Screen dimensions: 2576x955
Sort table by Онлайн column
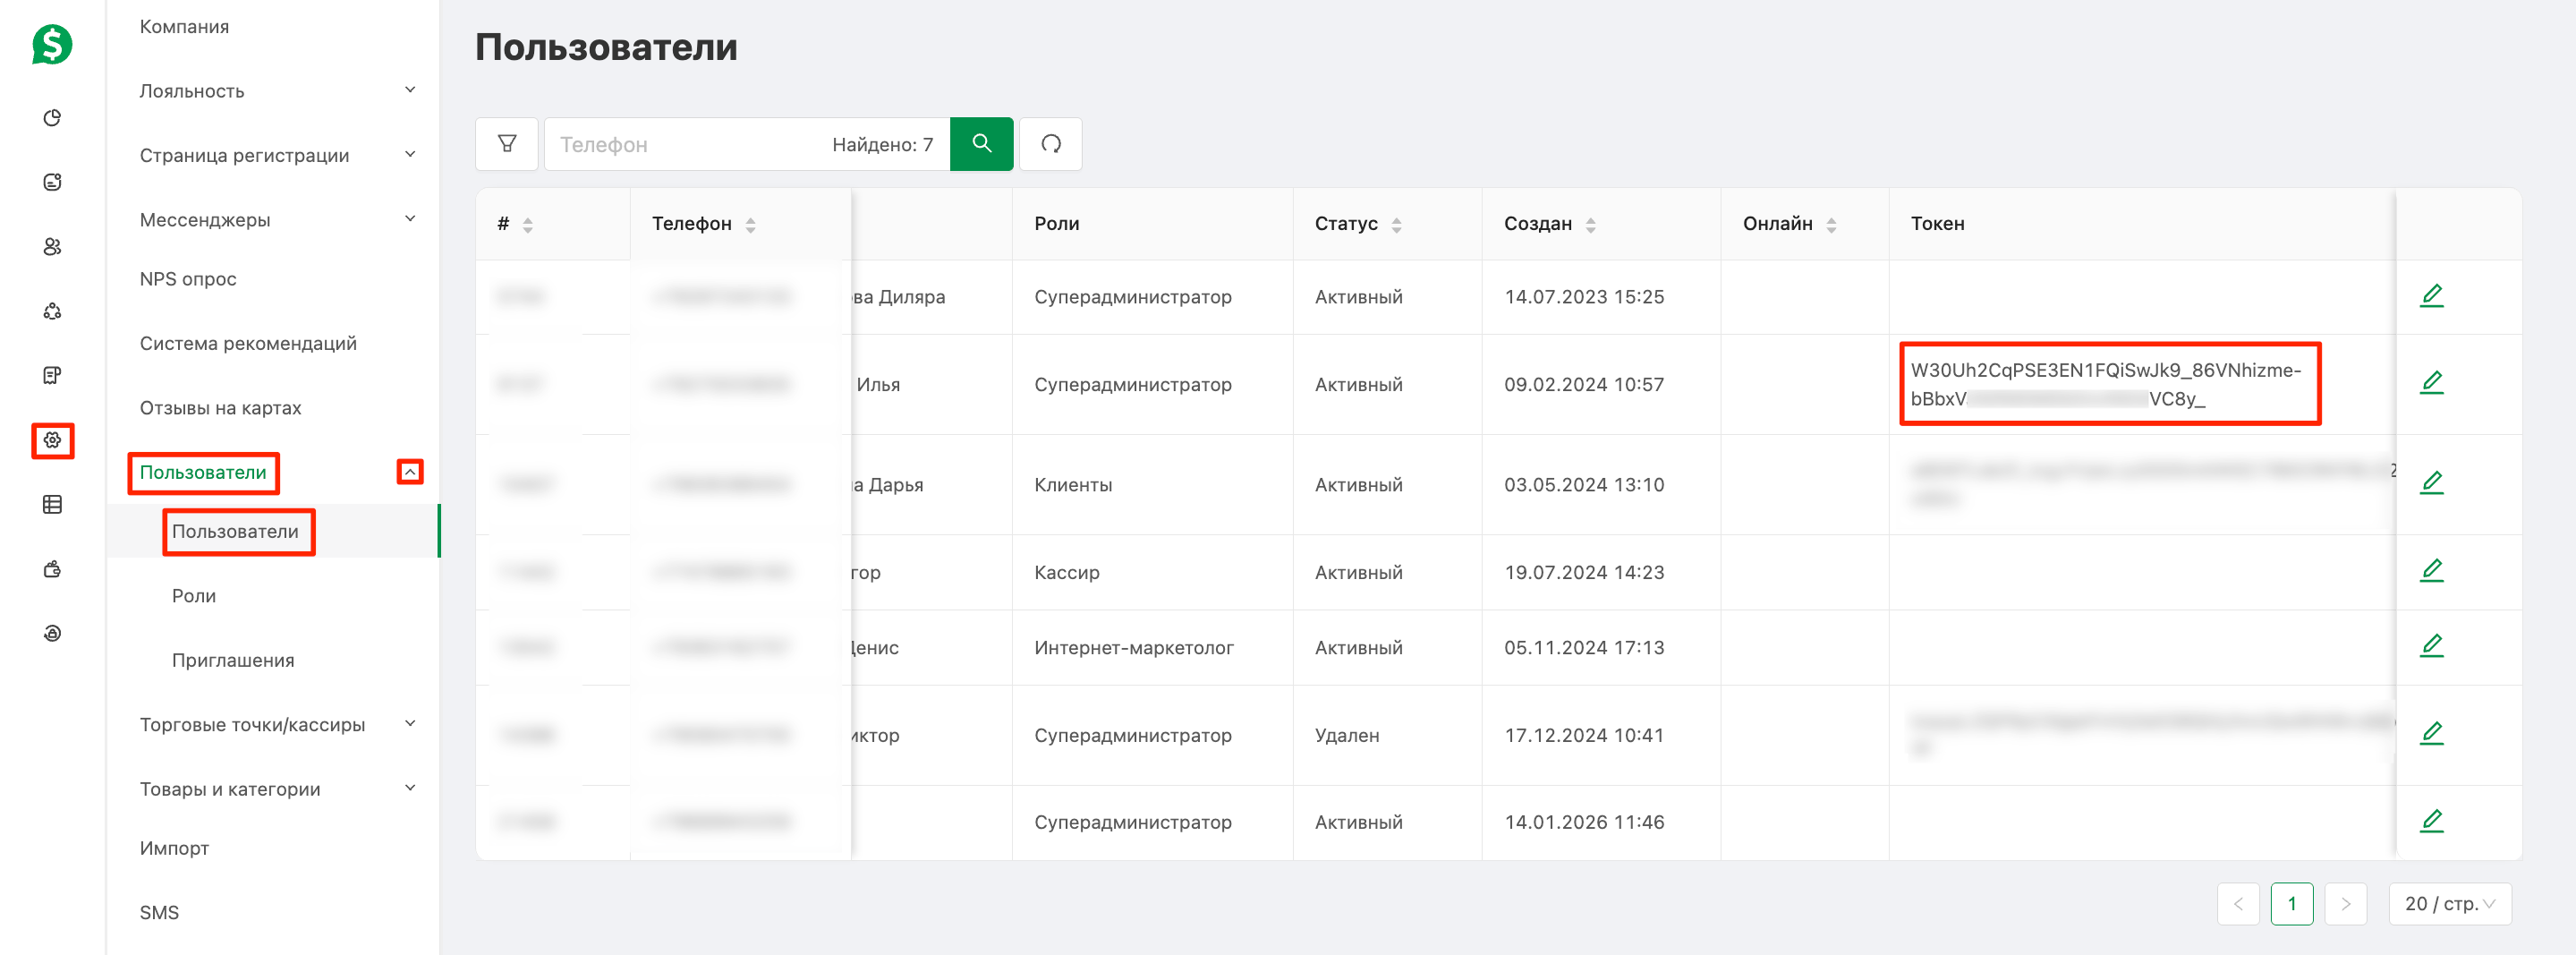click(1831, 225)
